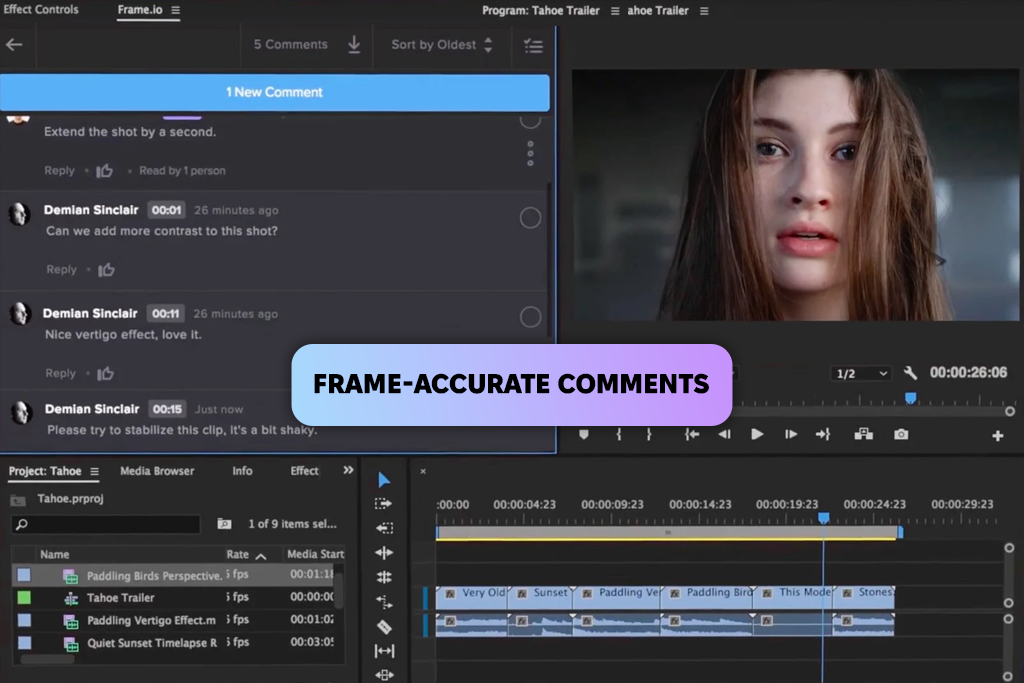Image resolution: width=1024 pixels, height=683 pixels.
Task: Select the Track Select Forward tool
Action: (384, 503)
